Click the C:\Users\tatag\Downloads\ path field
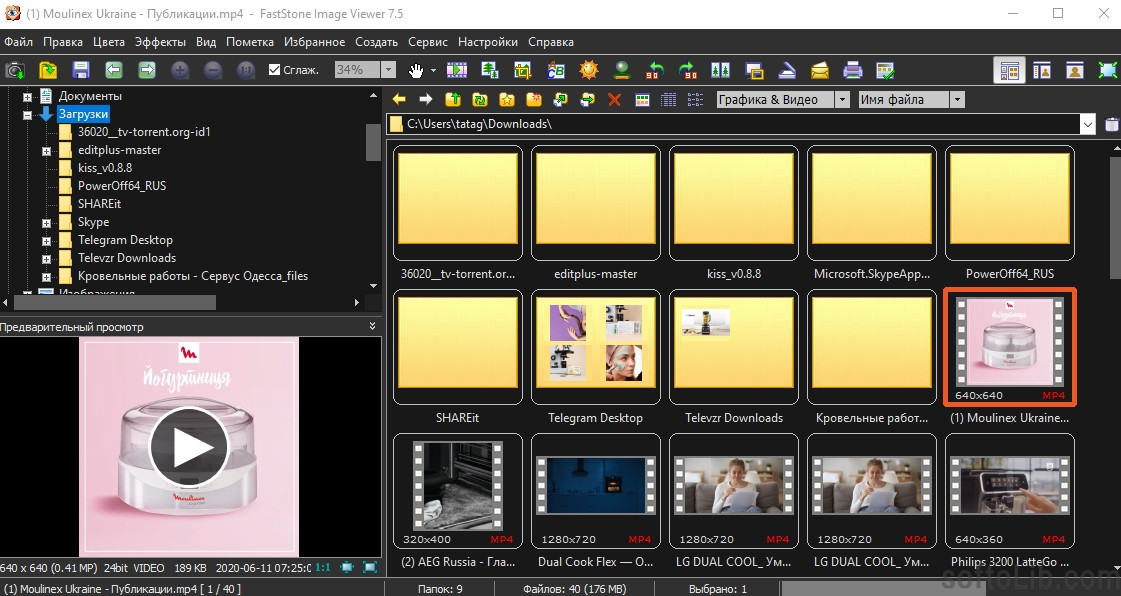 point(733,124)
